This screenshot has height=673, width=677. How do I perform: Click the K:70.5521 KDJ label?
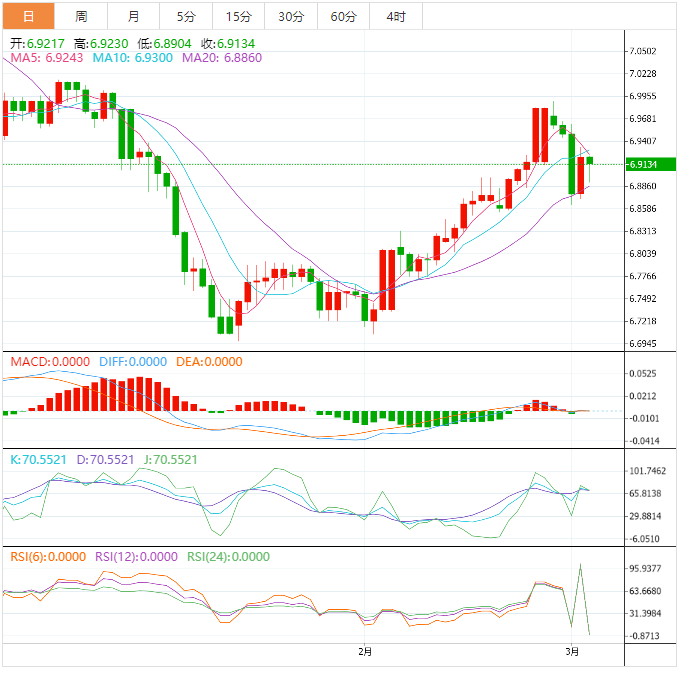[x=38, y=460]
